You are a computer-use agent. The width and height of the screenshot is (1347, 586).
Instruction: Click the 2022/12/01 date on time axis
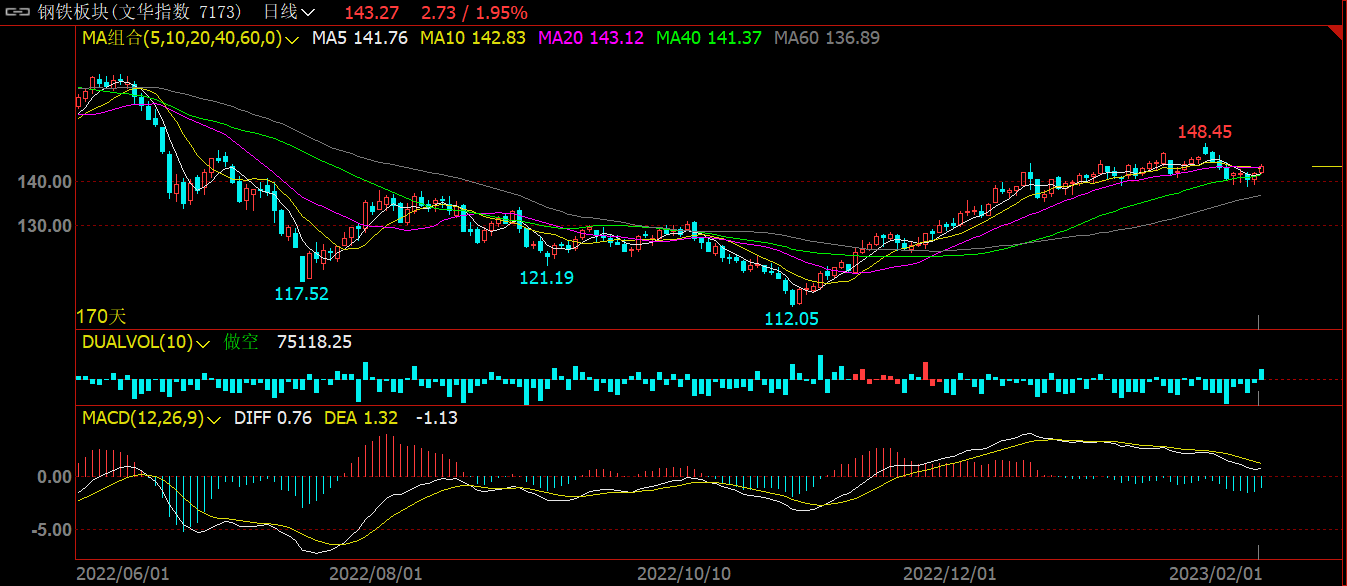point(950,574)
